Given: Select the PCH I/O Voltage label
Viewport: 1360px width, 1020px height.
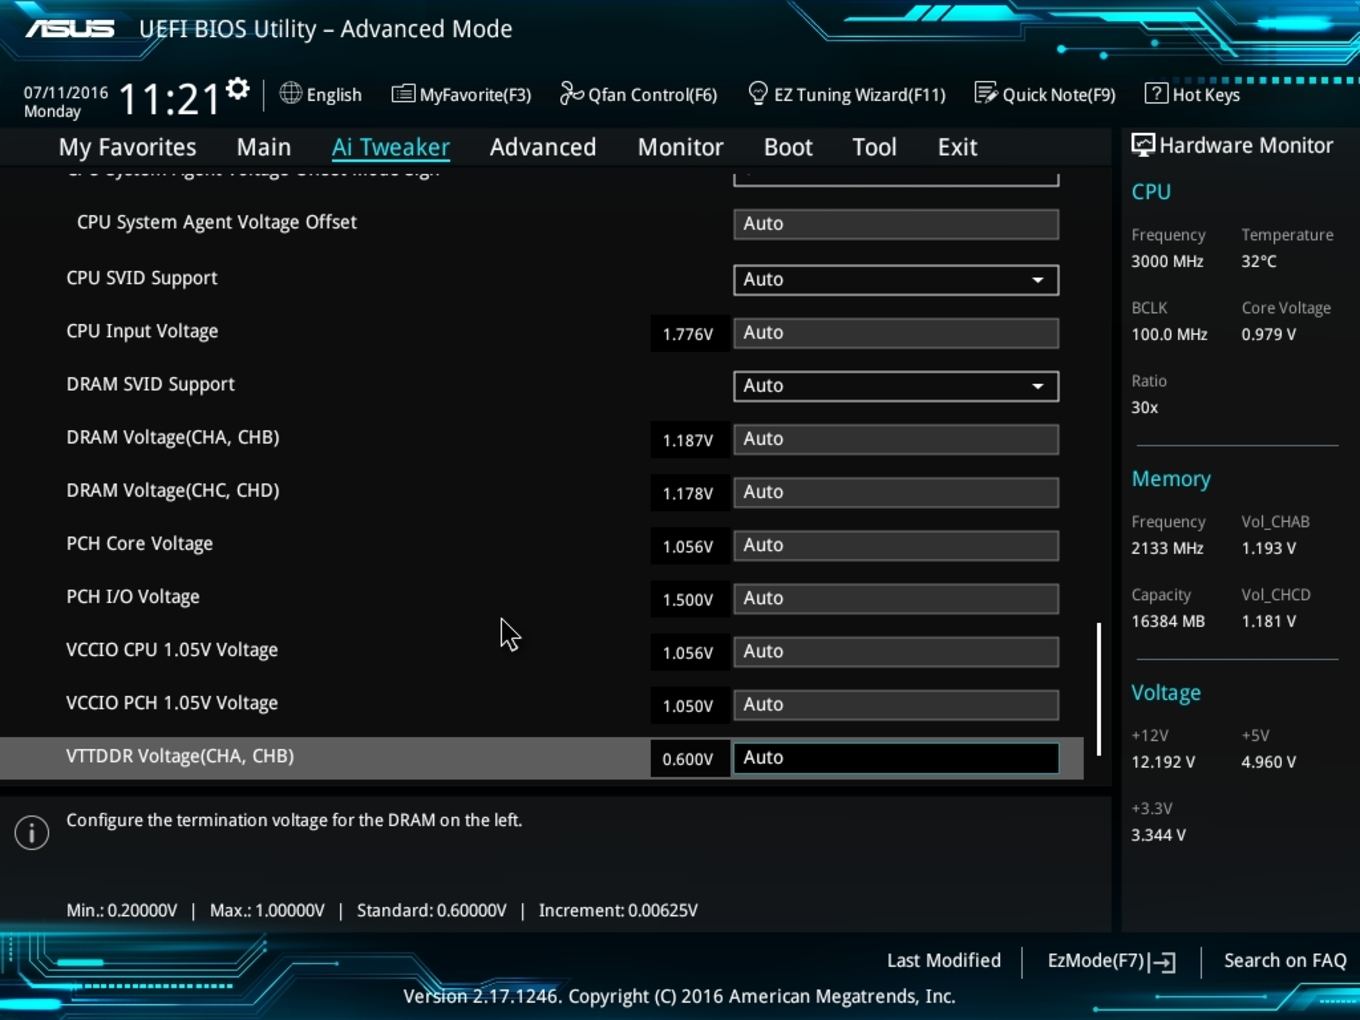Looking at the screenshot, I should click(133, 597).
